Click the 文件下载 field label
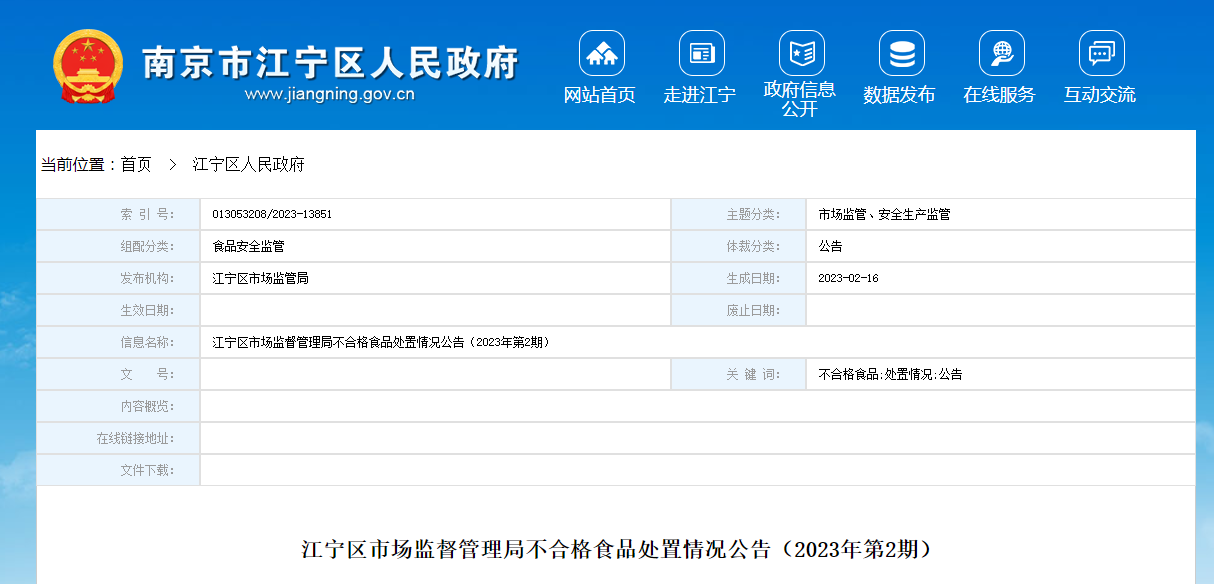The image size is (1214, 584). (147, 470)
